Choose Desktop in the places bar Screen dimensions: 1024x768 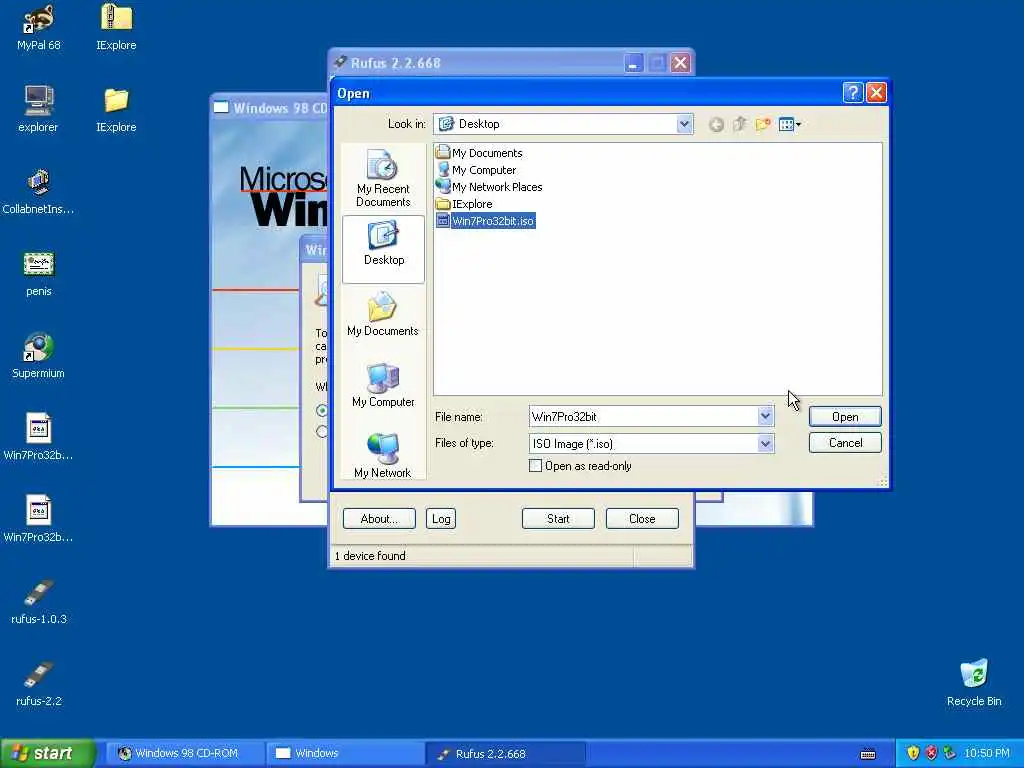point(383,249)
